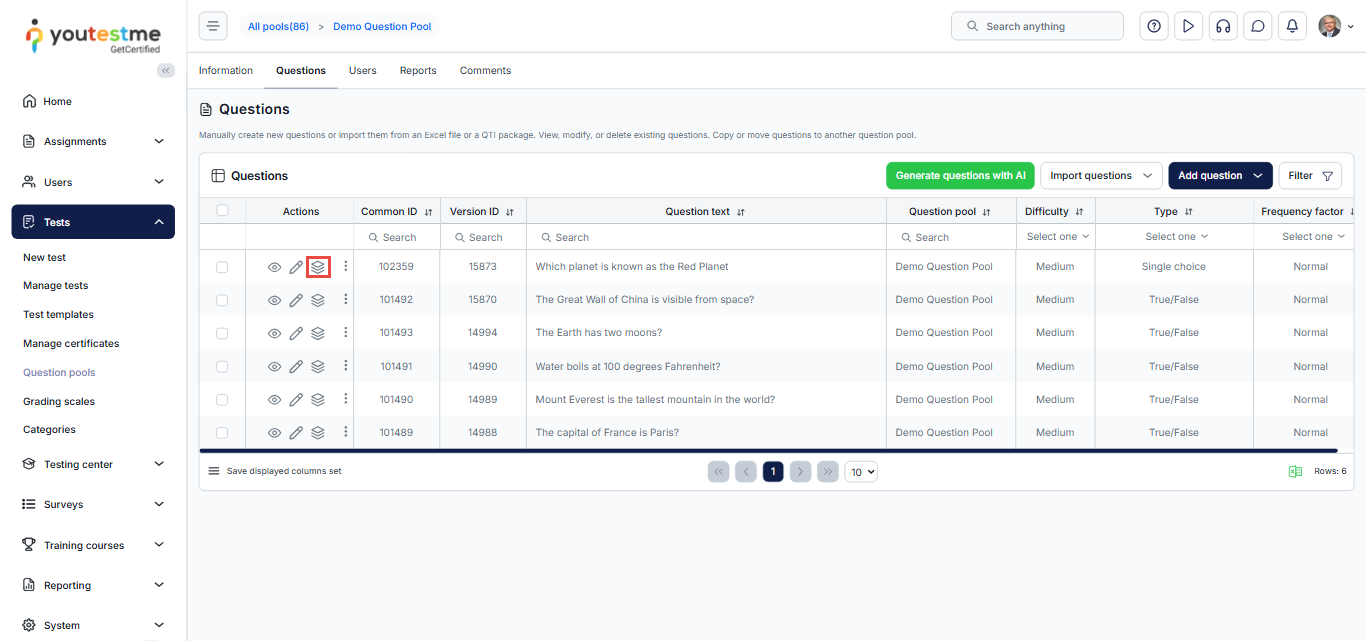
Task: Open the Difficulty filter dropdown
Action: coord(1057,237)
